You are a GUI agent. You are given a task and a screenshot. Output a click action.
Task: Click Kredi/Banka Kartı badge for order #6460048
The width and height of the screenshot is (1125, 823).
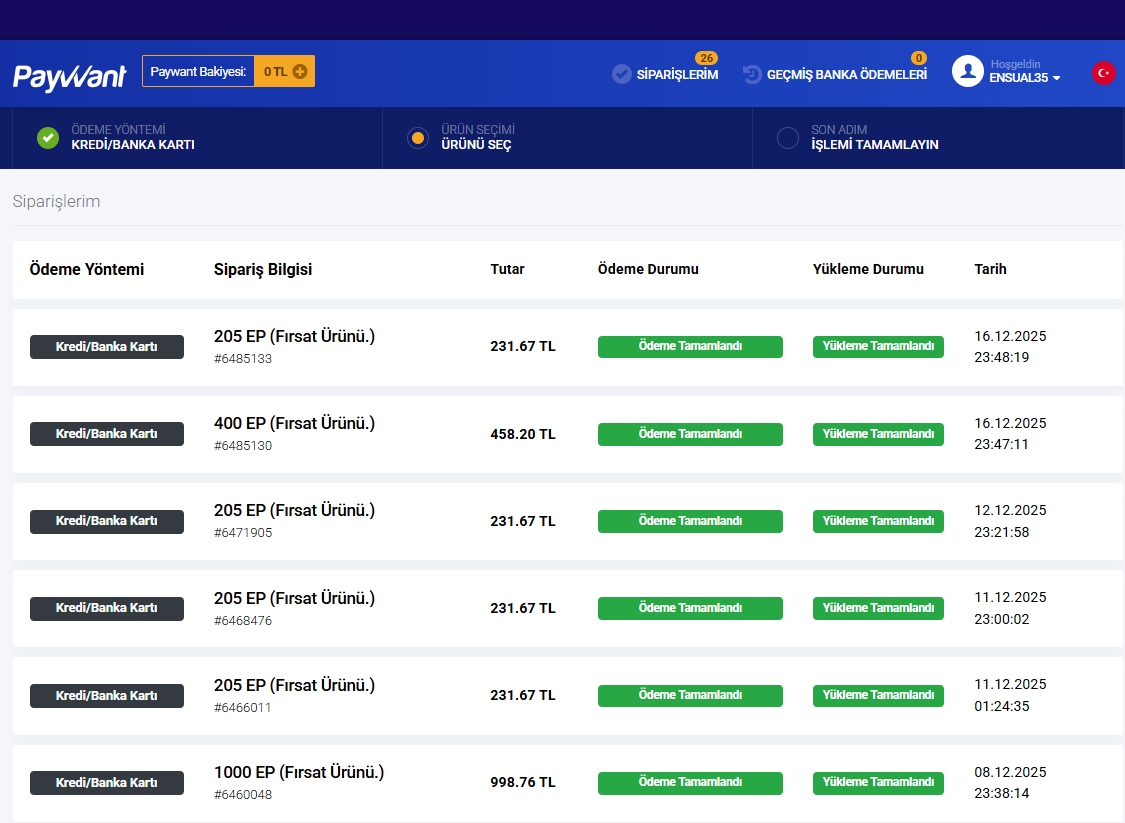[x=106, y=783]
